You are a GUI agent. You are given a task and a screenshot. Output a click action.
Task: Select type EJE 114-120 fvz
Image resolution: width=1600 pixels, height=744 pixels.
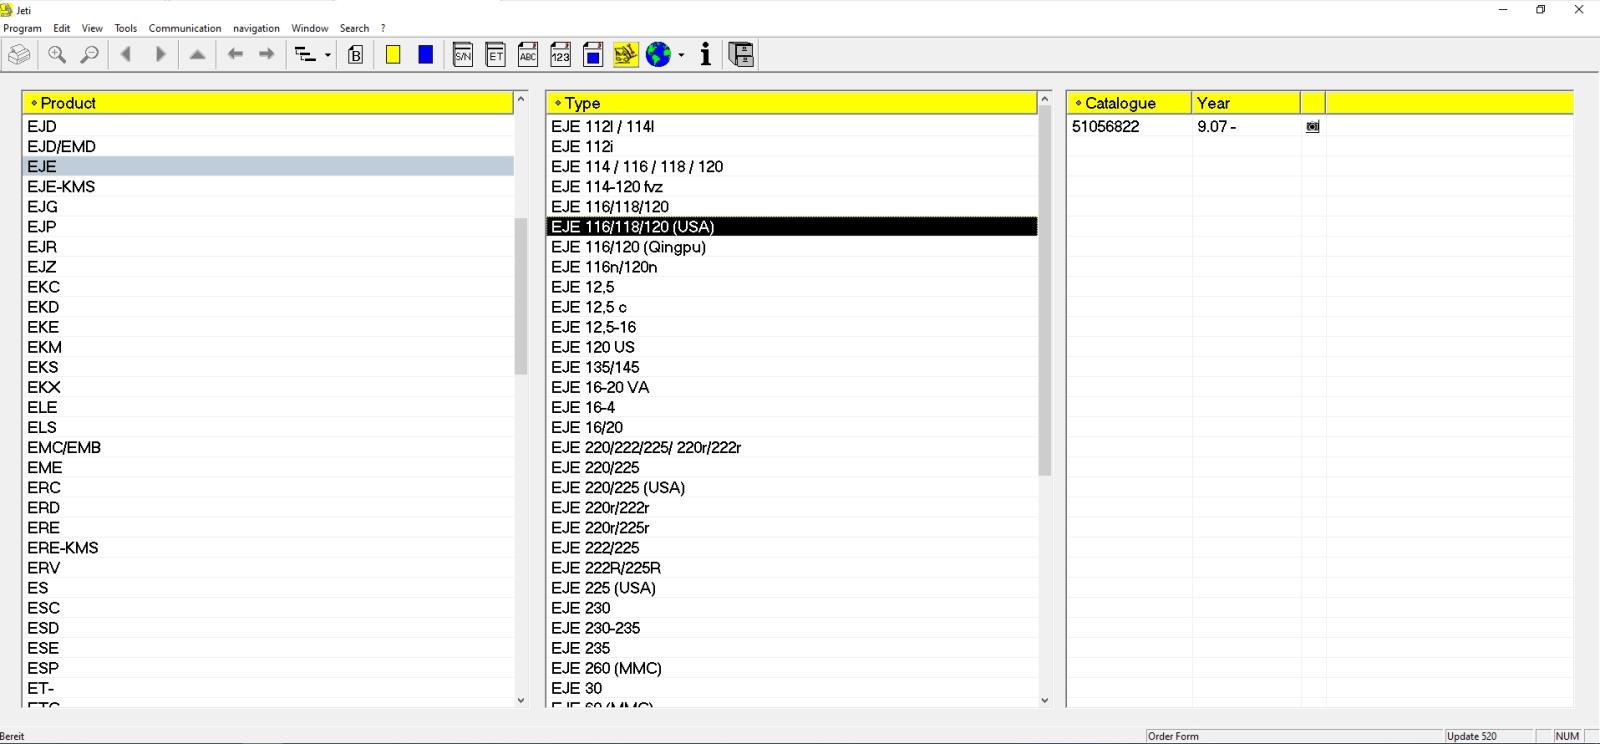click(792, 187)
